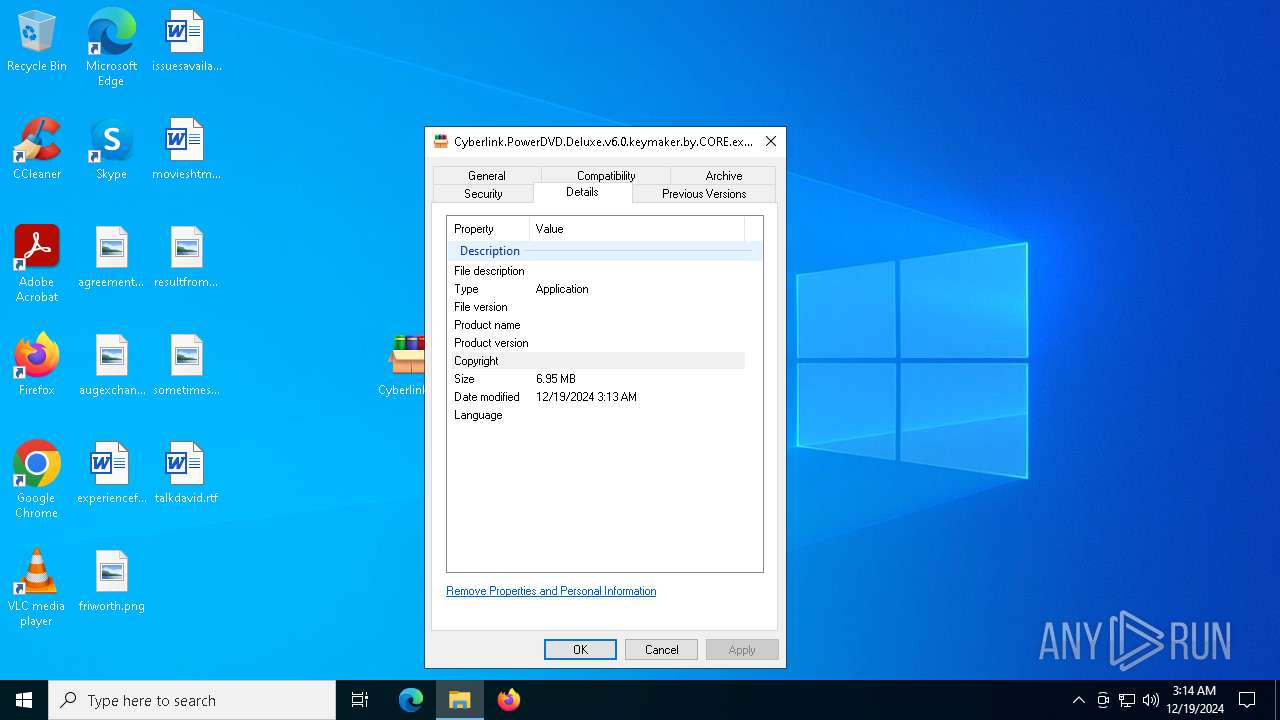Select the CCleaner desktop shortcut
The height and width of the screenshot is (720, 1280).
click(x=37, y=150)
